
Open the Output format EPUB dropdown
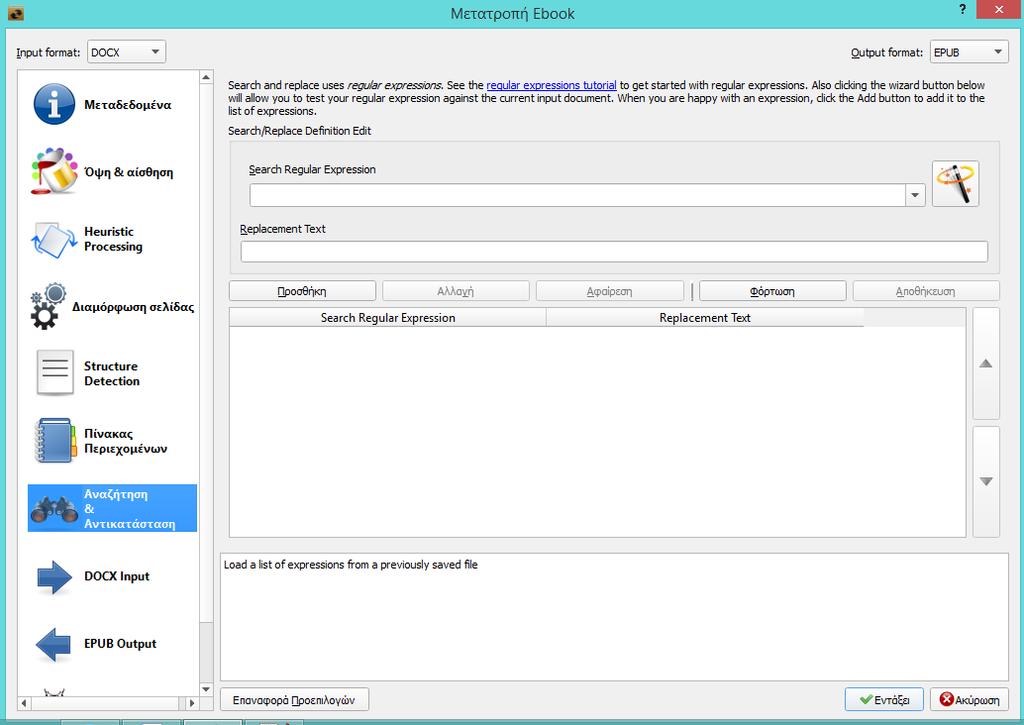click(x=968, y=52)
